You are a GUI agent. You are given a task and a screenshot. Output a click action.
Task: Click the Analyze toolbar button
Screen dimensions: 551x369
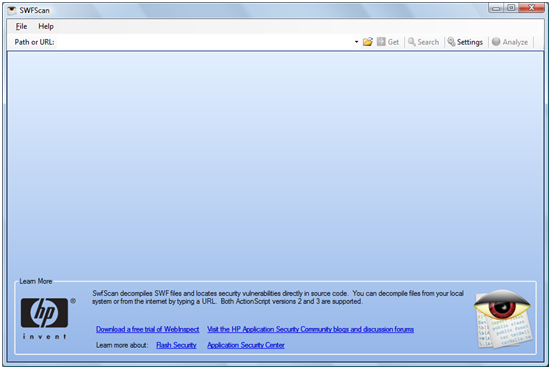point(510,42)
